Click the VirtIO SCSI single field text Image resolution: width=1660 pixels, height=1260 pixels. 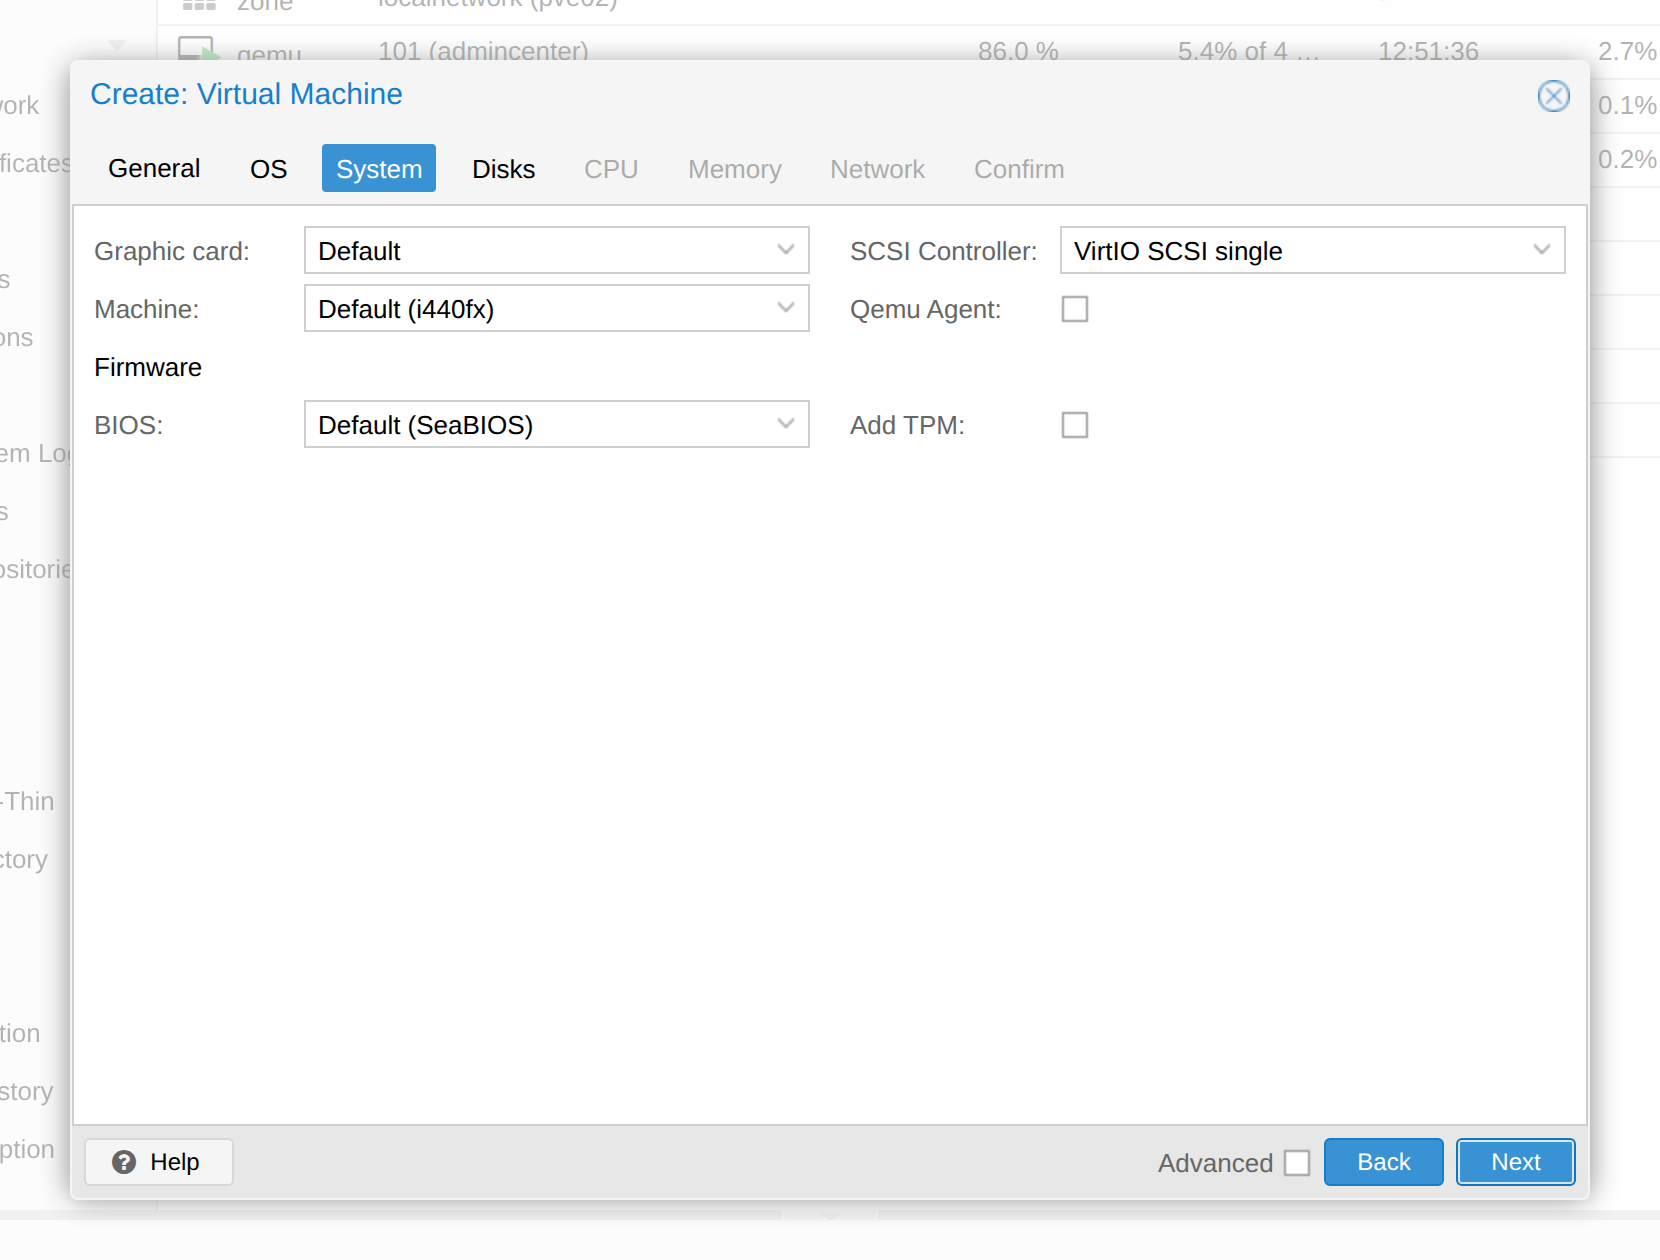1178,251
